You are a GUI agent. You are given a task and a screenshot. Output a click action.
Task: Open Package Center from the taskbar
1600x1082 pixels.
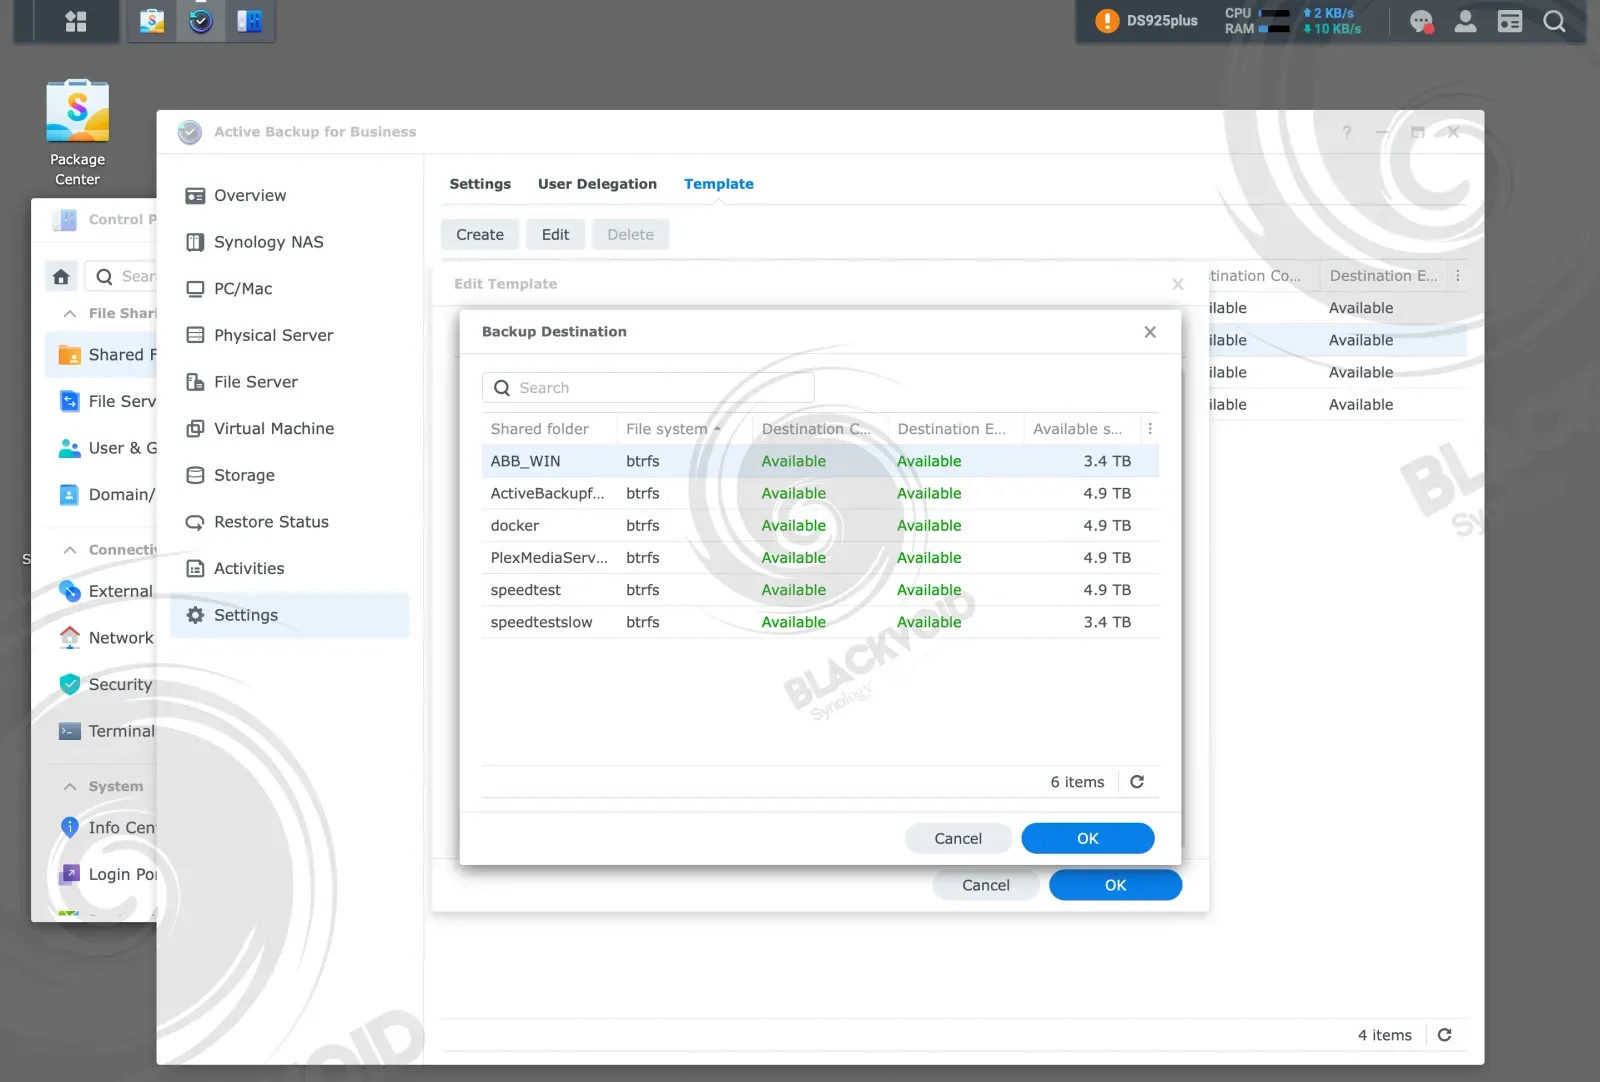152,20
